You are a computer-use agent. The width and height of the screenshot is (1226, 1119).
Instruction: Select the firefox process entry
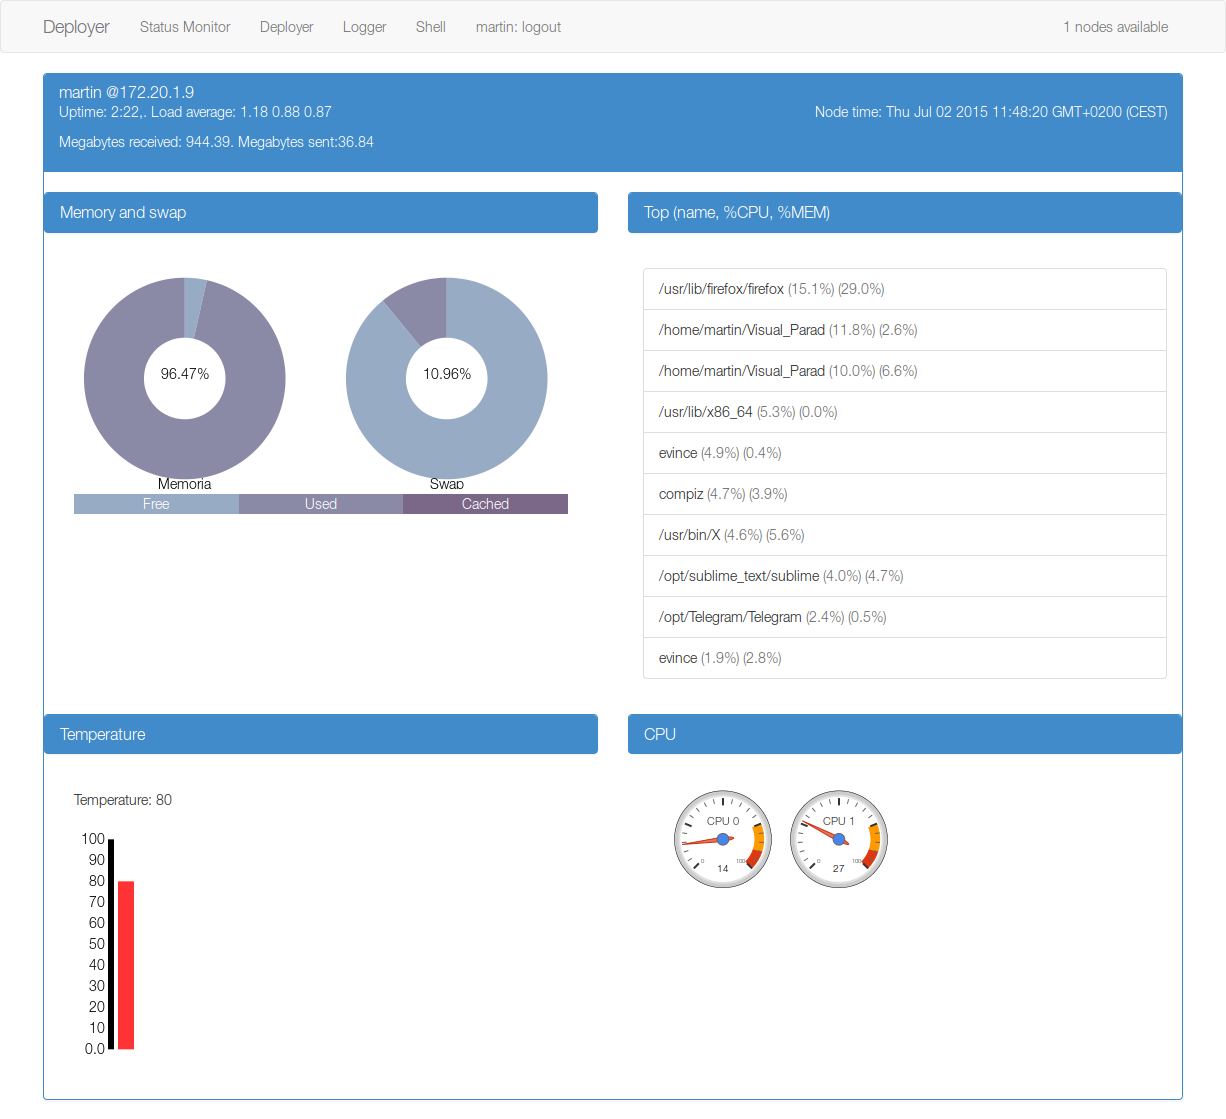[x=904, y=288]
